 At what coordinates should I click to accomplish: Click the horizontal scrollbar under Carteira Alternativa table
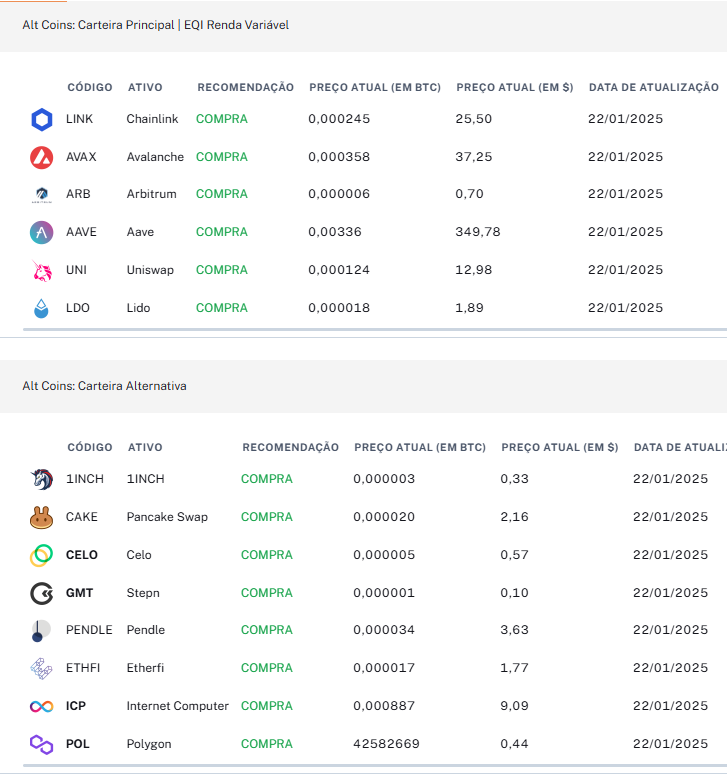pos(375,766)
